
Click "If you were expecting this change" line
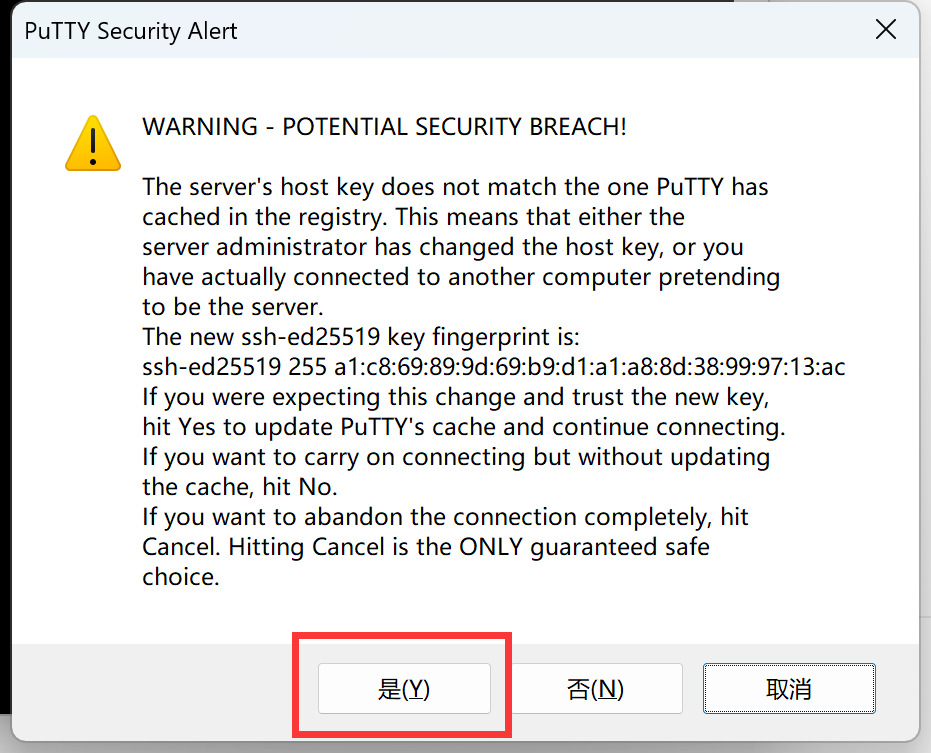pyautogui.click(x=455, y=397)
